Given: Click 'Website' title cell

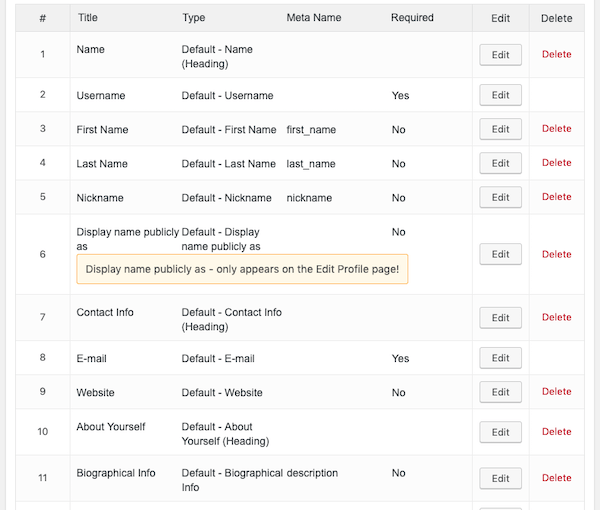Looking at the screenshot, I should click(x=95, y=393).
